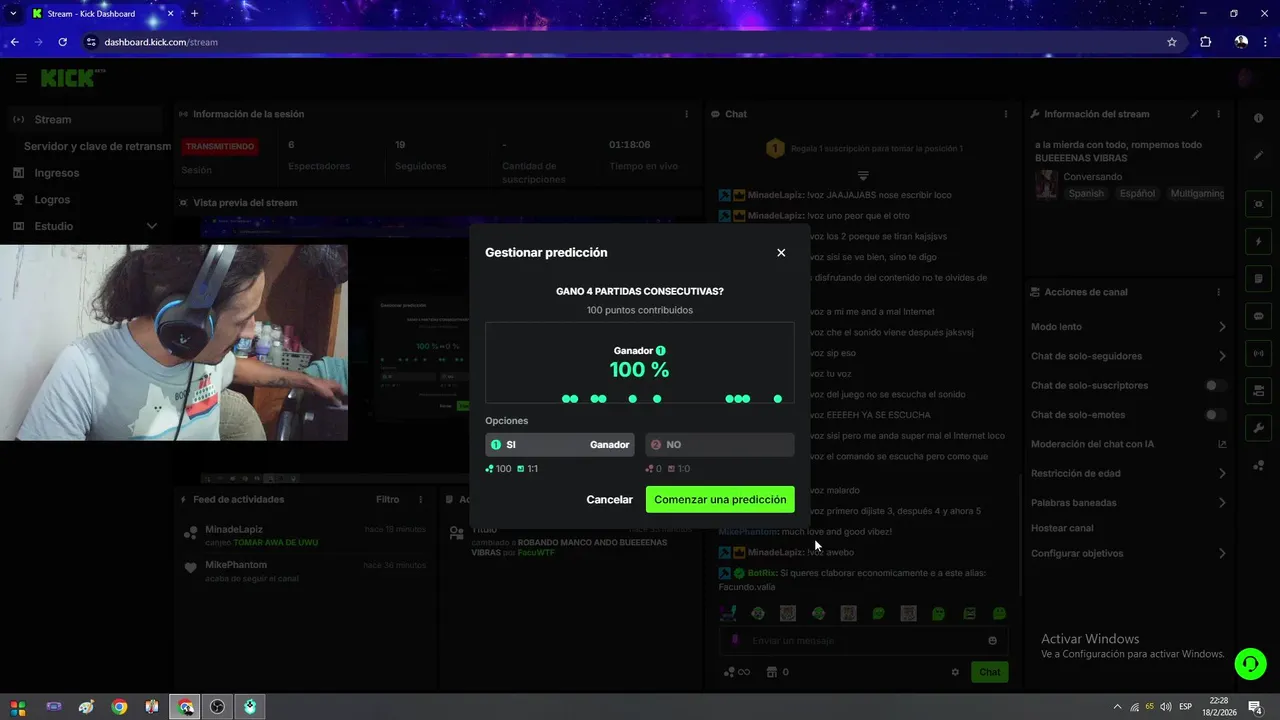Image resolution: width=1280 pixels, height=720 pixels.
Task: Select the Stream - Kick Dashboard tab
Action: pos(102,14)
